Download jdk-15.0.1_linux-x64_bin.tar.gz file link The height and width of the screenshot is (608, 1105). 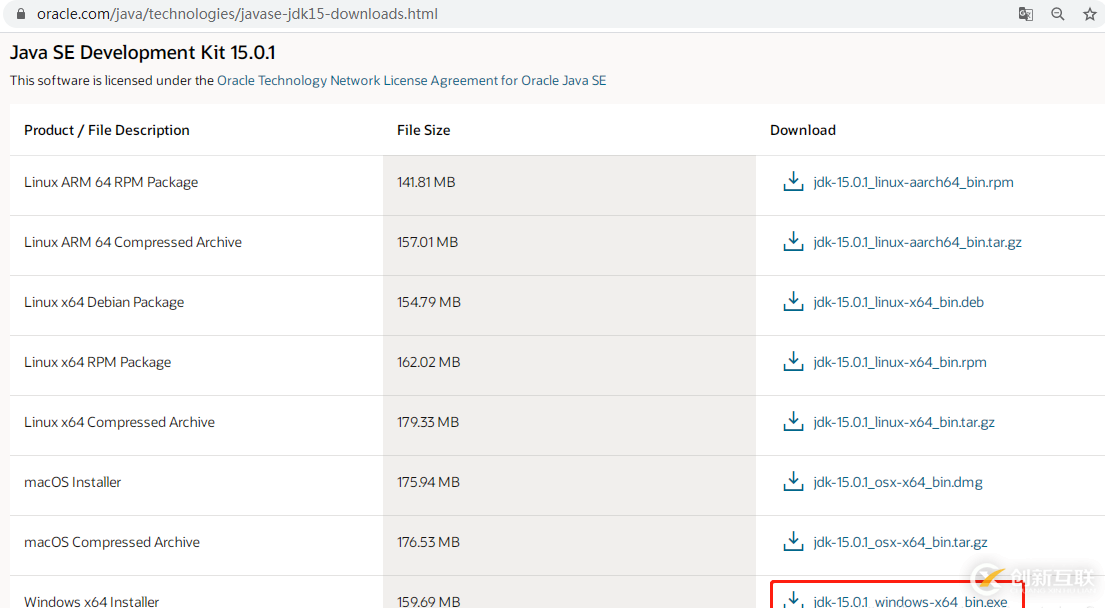pos(904,423)
